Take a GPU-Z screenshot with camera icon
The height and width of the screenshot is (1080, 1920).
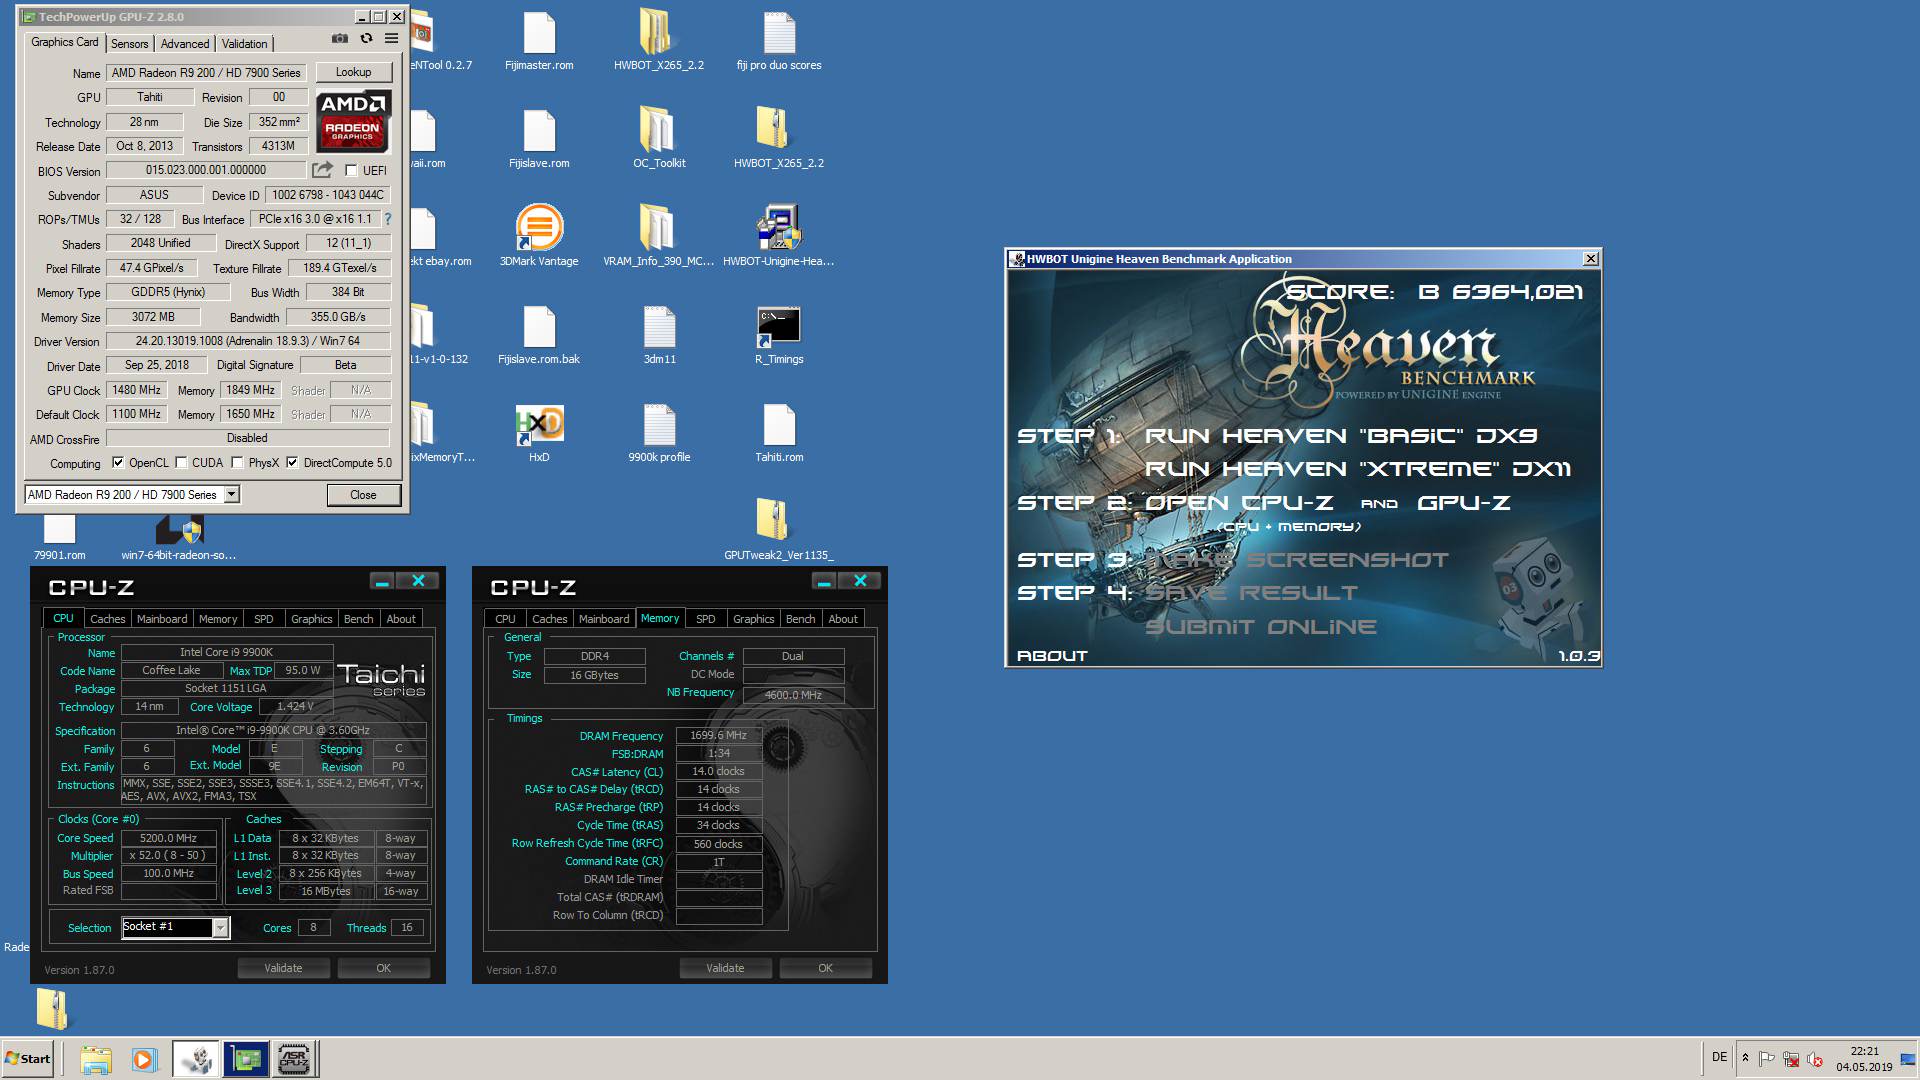340,38
